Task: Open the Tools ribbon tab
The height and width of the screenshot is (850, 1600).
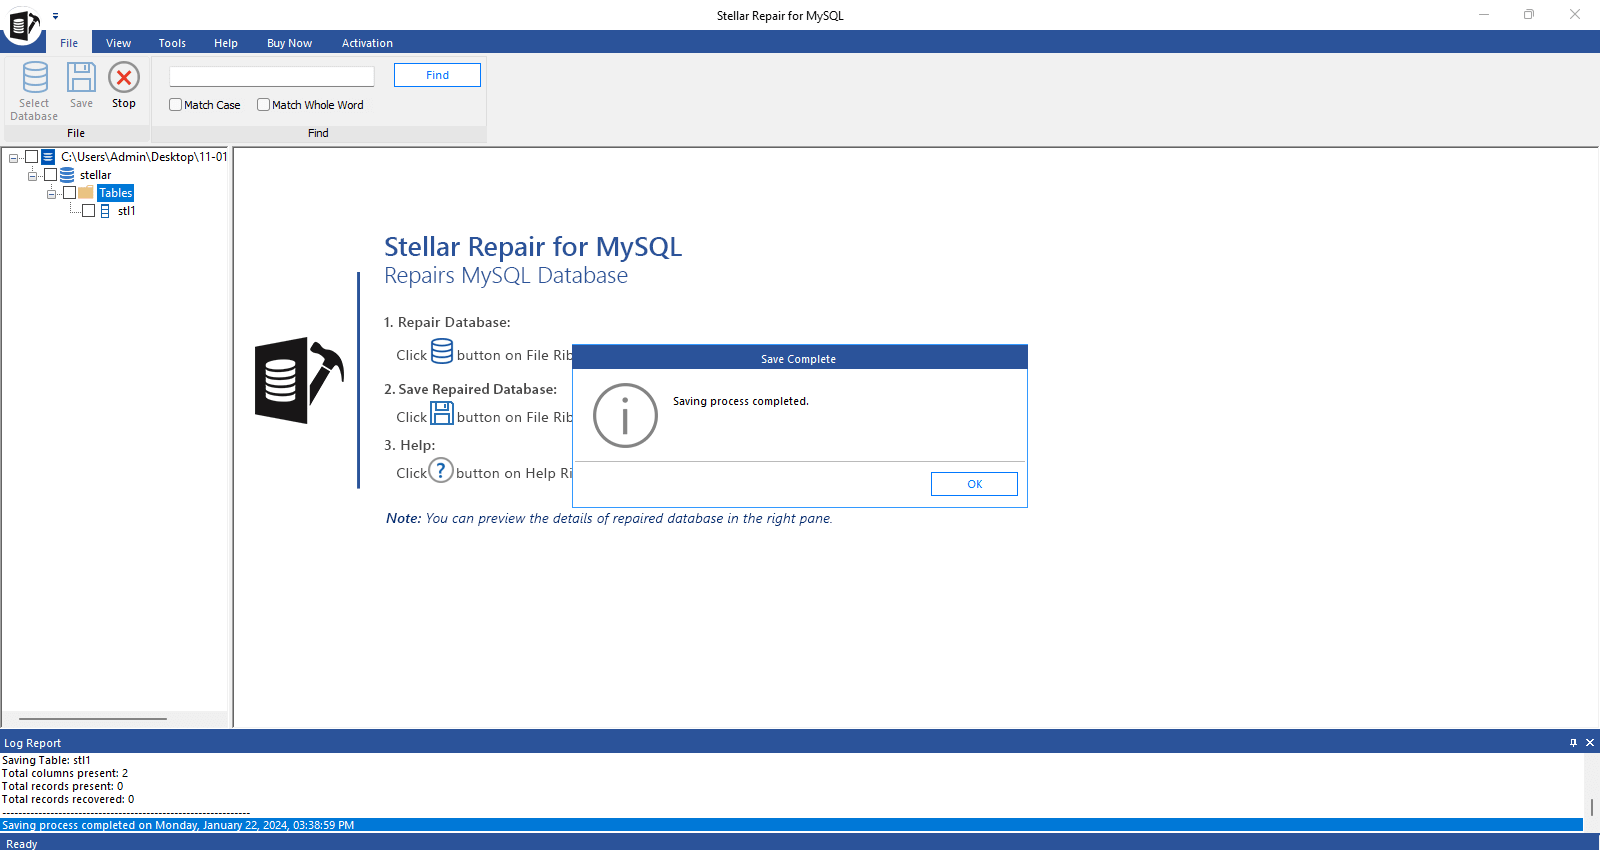Action: [172, 43]
